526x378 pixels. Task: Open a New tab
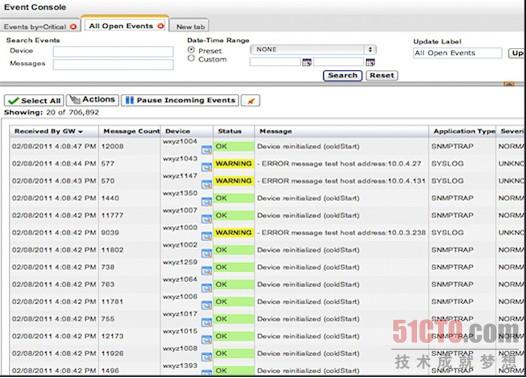point(190,27)
